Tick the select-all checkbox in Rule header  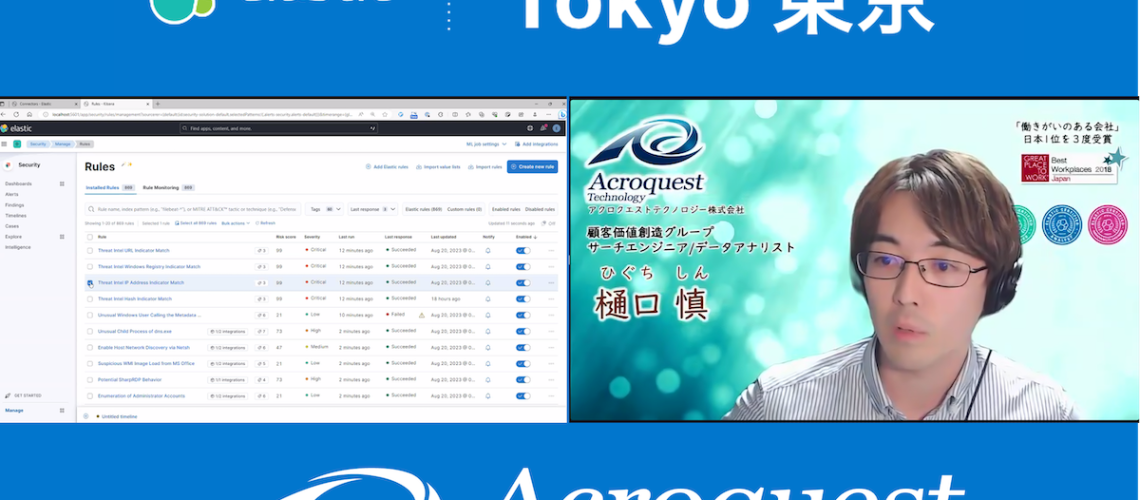coord(90,237)
